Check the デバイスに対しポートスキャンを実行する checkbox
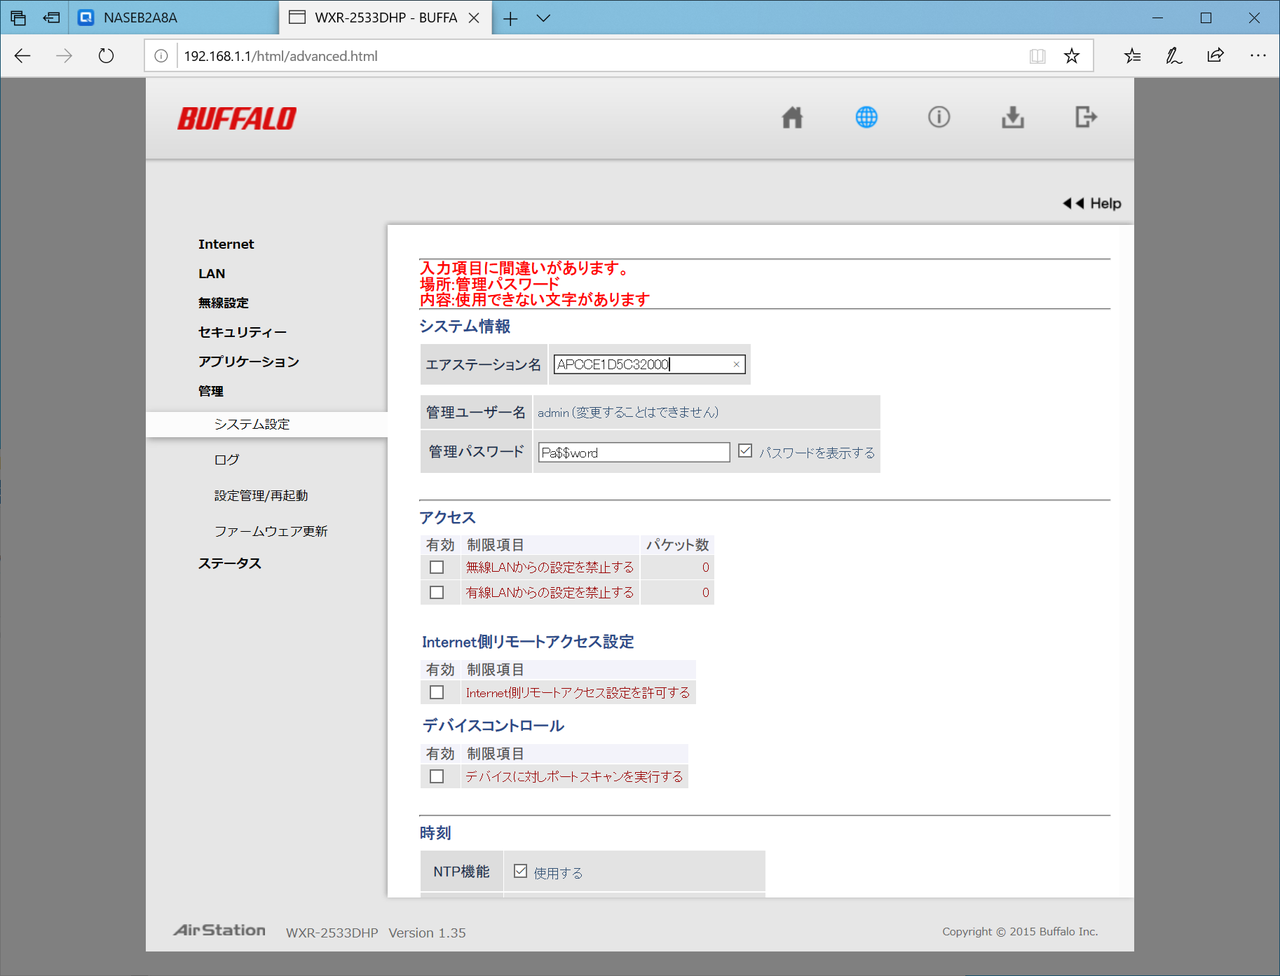The height and width of the screenshot is (976, 1280). tap(437, 776)
